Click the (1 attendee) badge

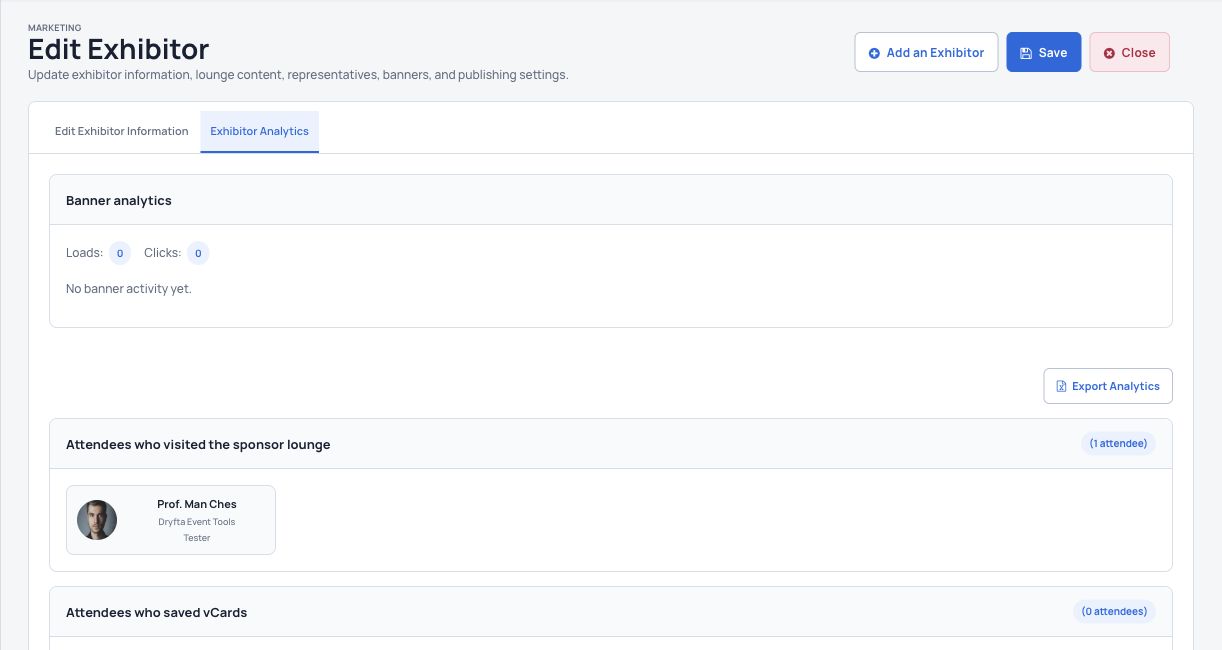click(x=1118, y=443)
